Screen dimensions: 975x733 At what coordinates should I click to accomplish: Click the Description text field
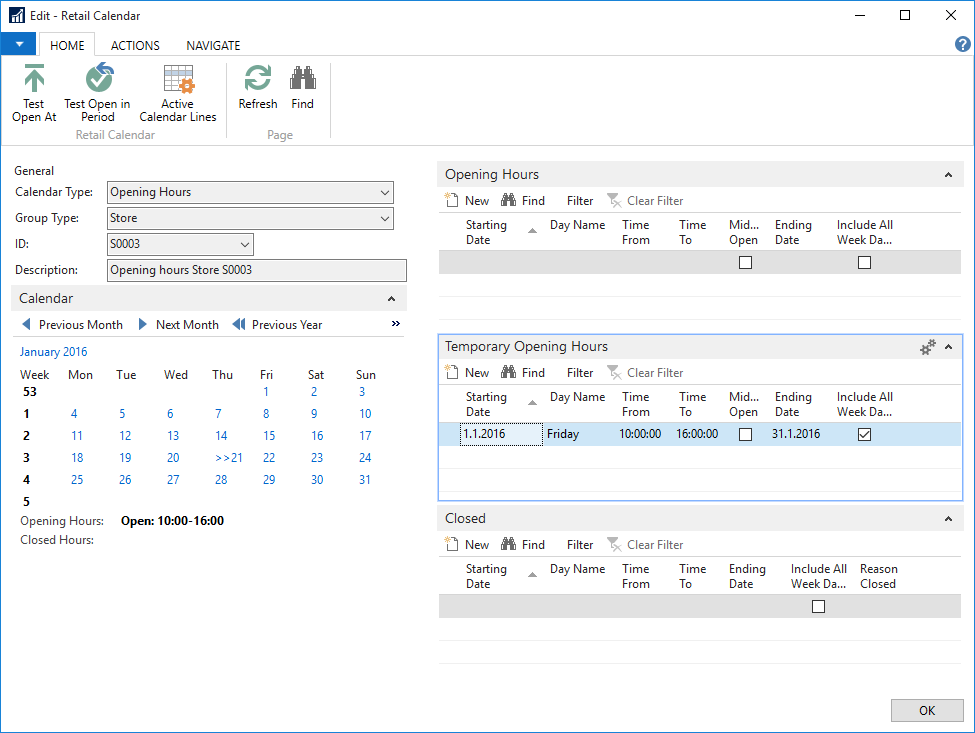[x=256, y=270]
